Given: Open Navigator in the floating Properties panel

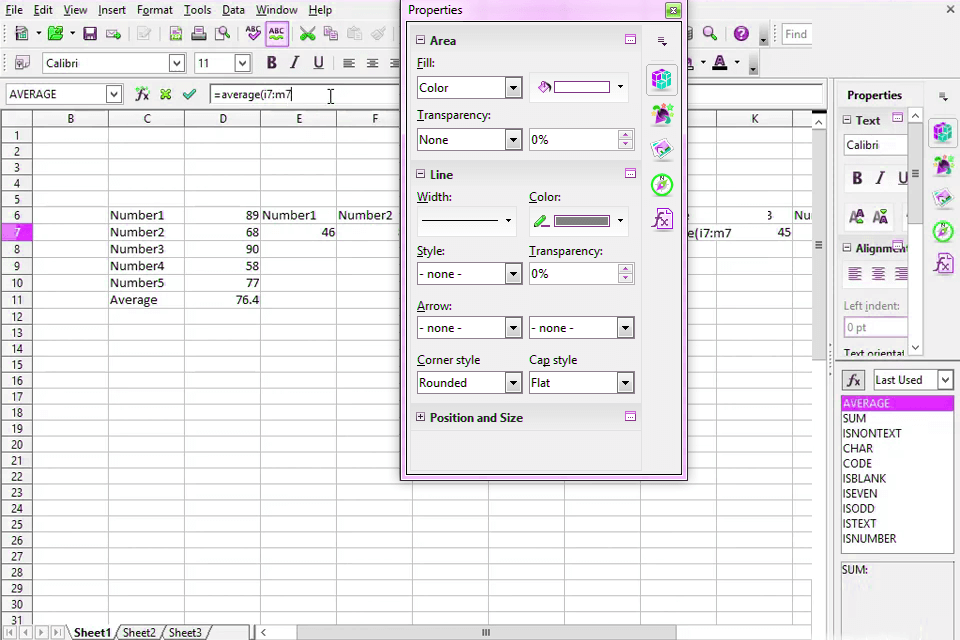Looking at the screenshot, I should click(x=661, y=185).
